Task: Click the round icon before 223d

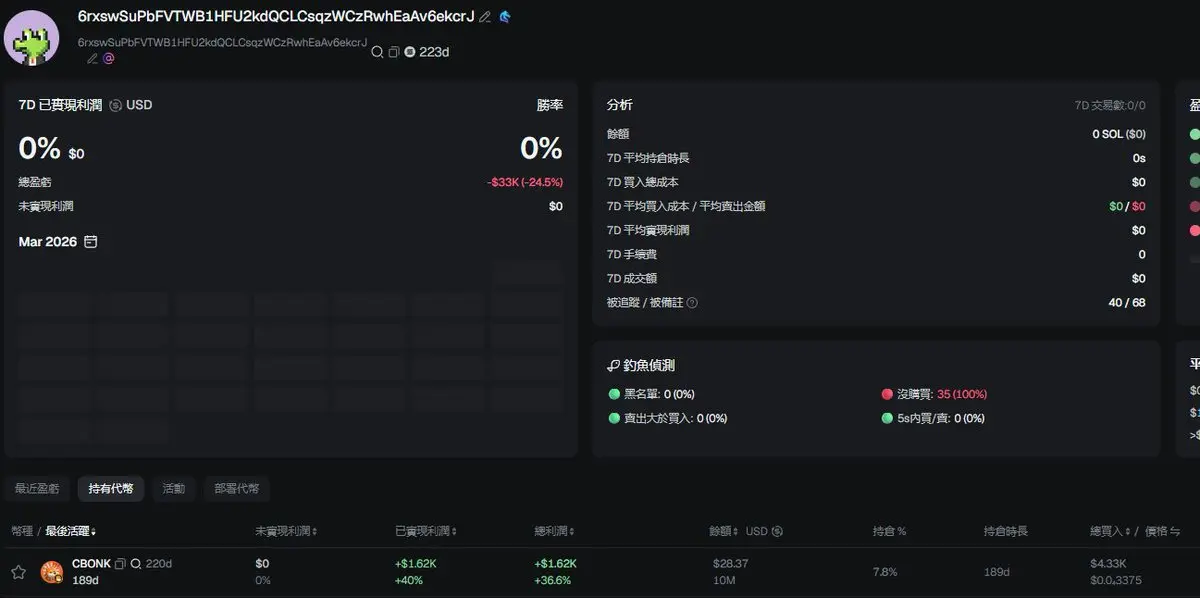Action: coord(409,52)
